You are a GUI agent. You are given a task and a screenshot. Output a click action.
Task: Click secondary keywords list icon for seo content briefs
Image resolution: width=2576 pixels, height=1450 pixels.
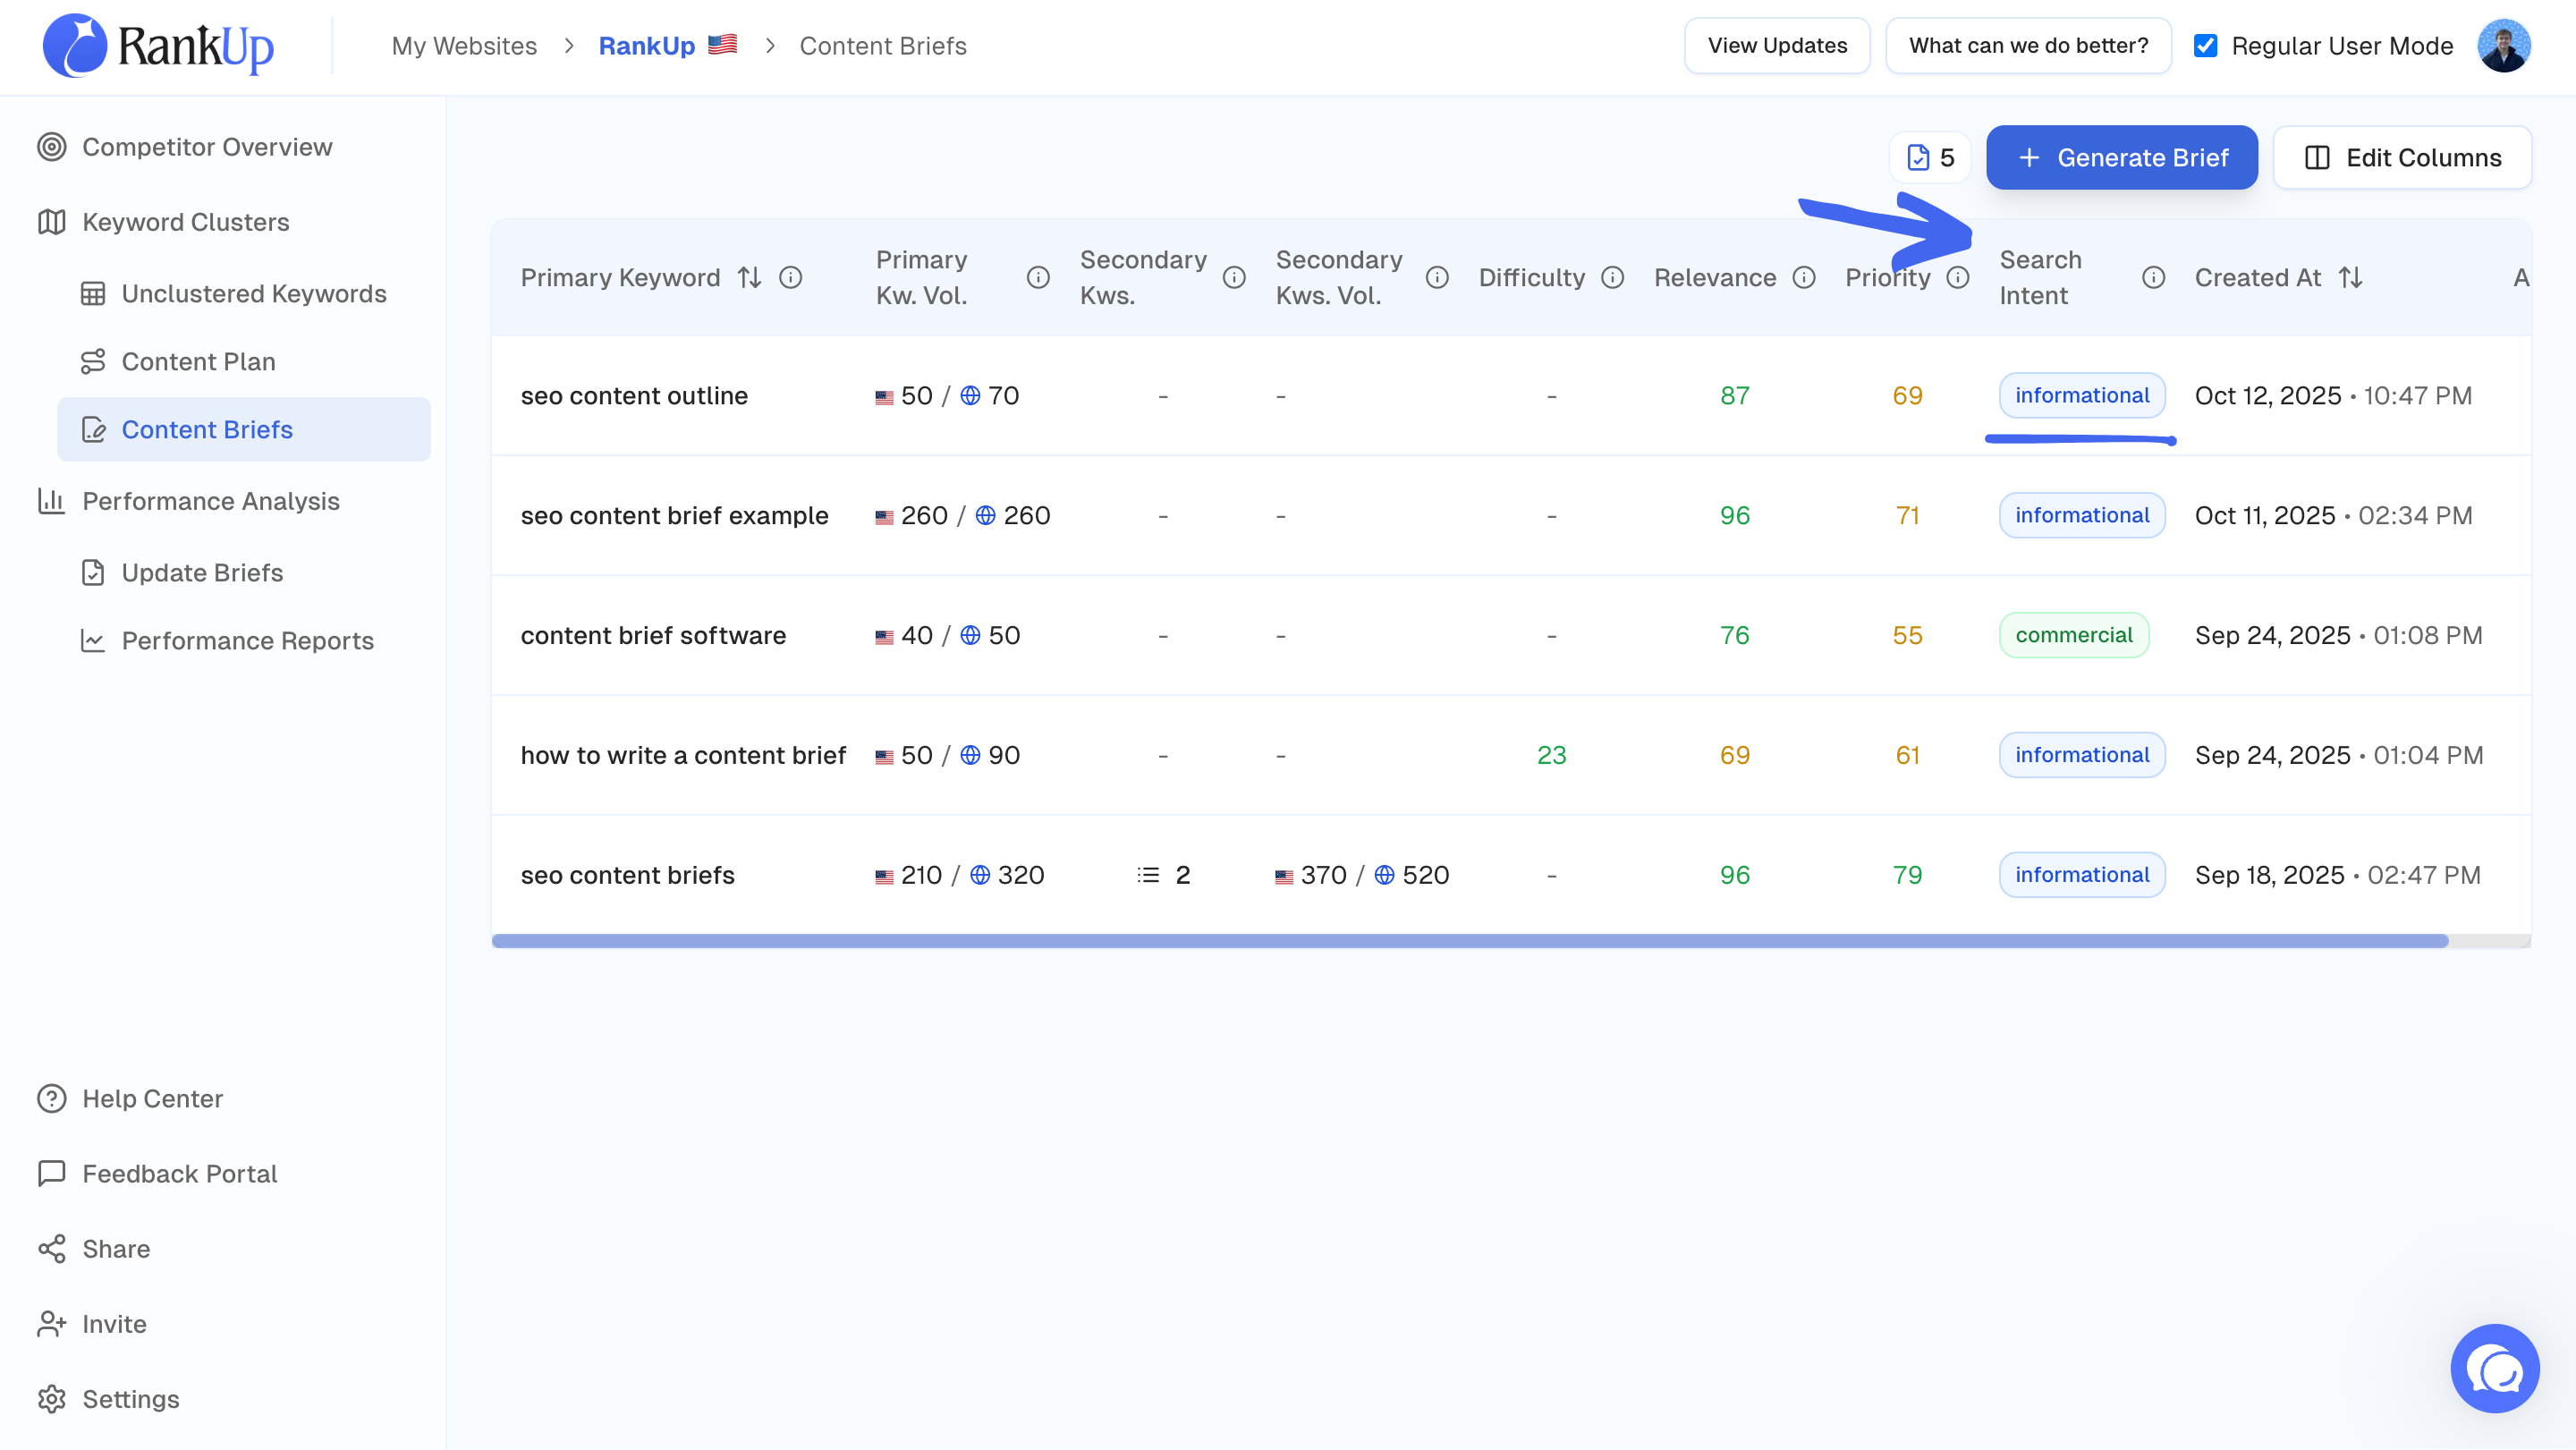[x=1148, y=875]
